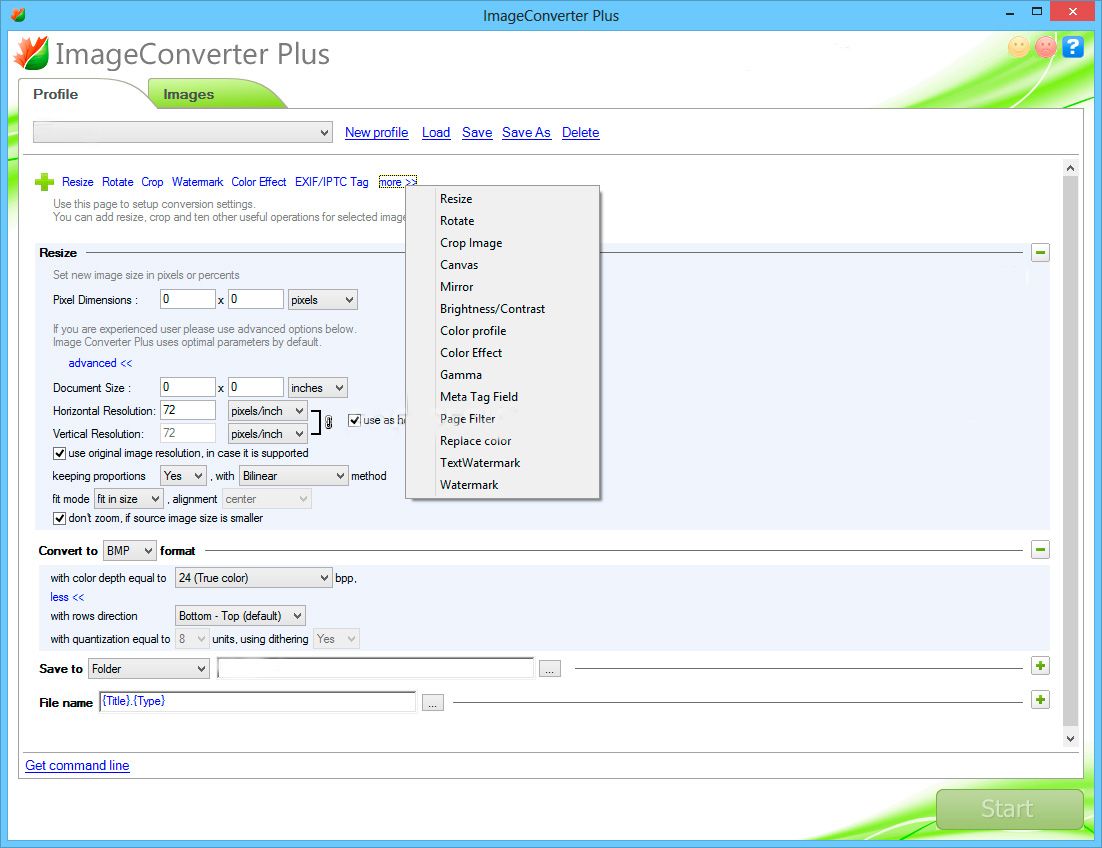The height and width of the screenshot is (848, 1102).
Task: Click the sad face feedback icon
Action: tap(1045, 46)
